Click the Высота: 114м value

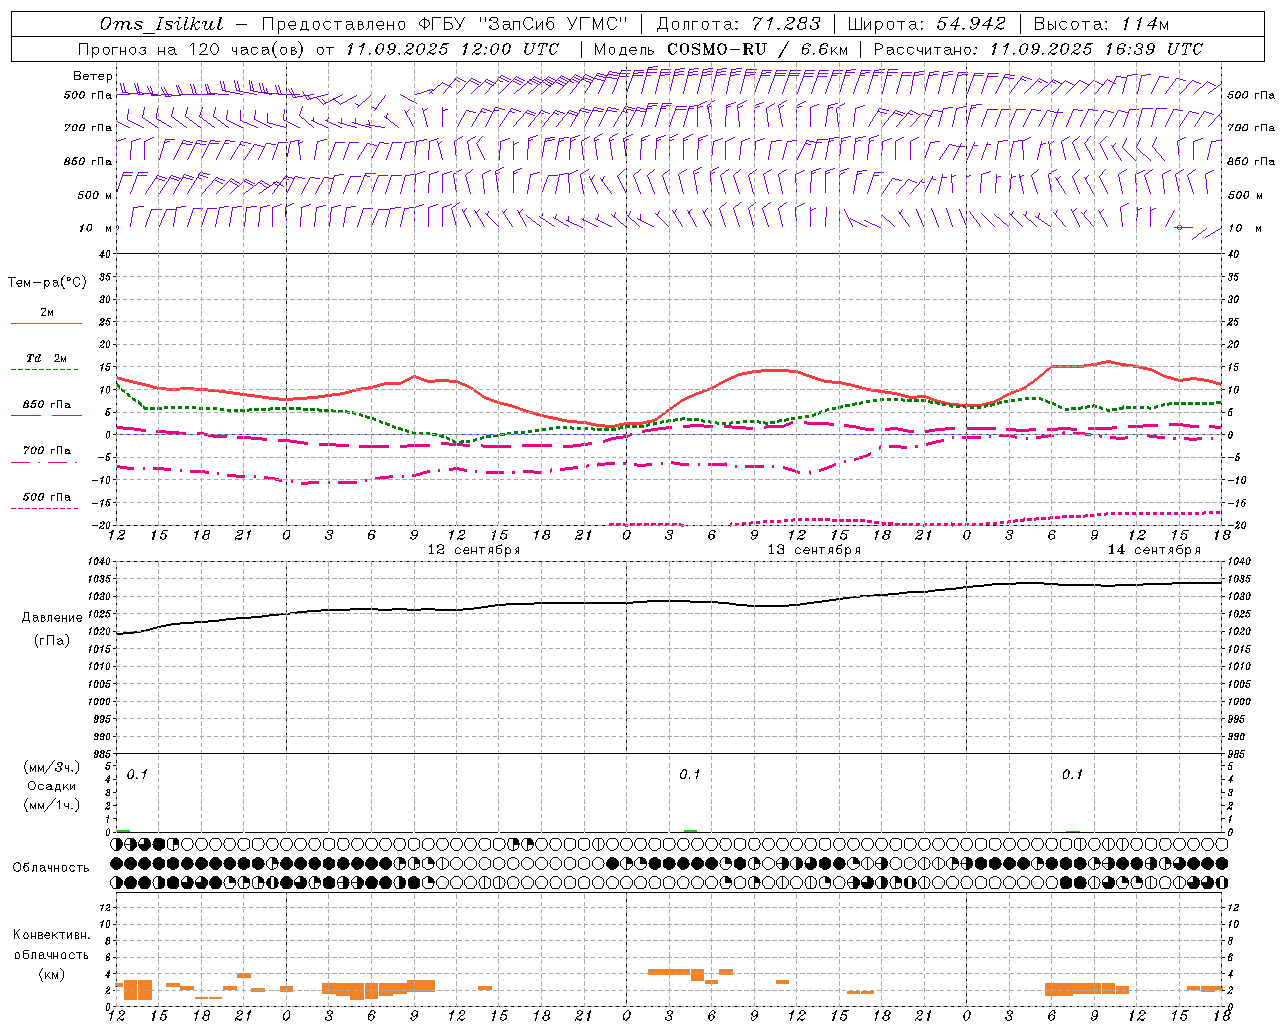coord(1101,24)
